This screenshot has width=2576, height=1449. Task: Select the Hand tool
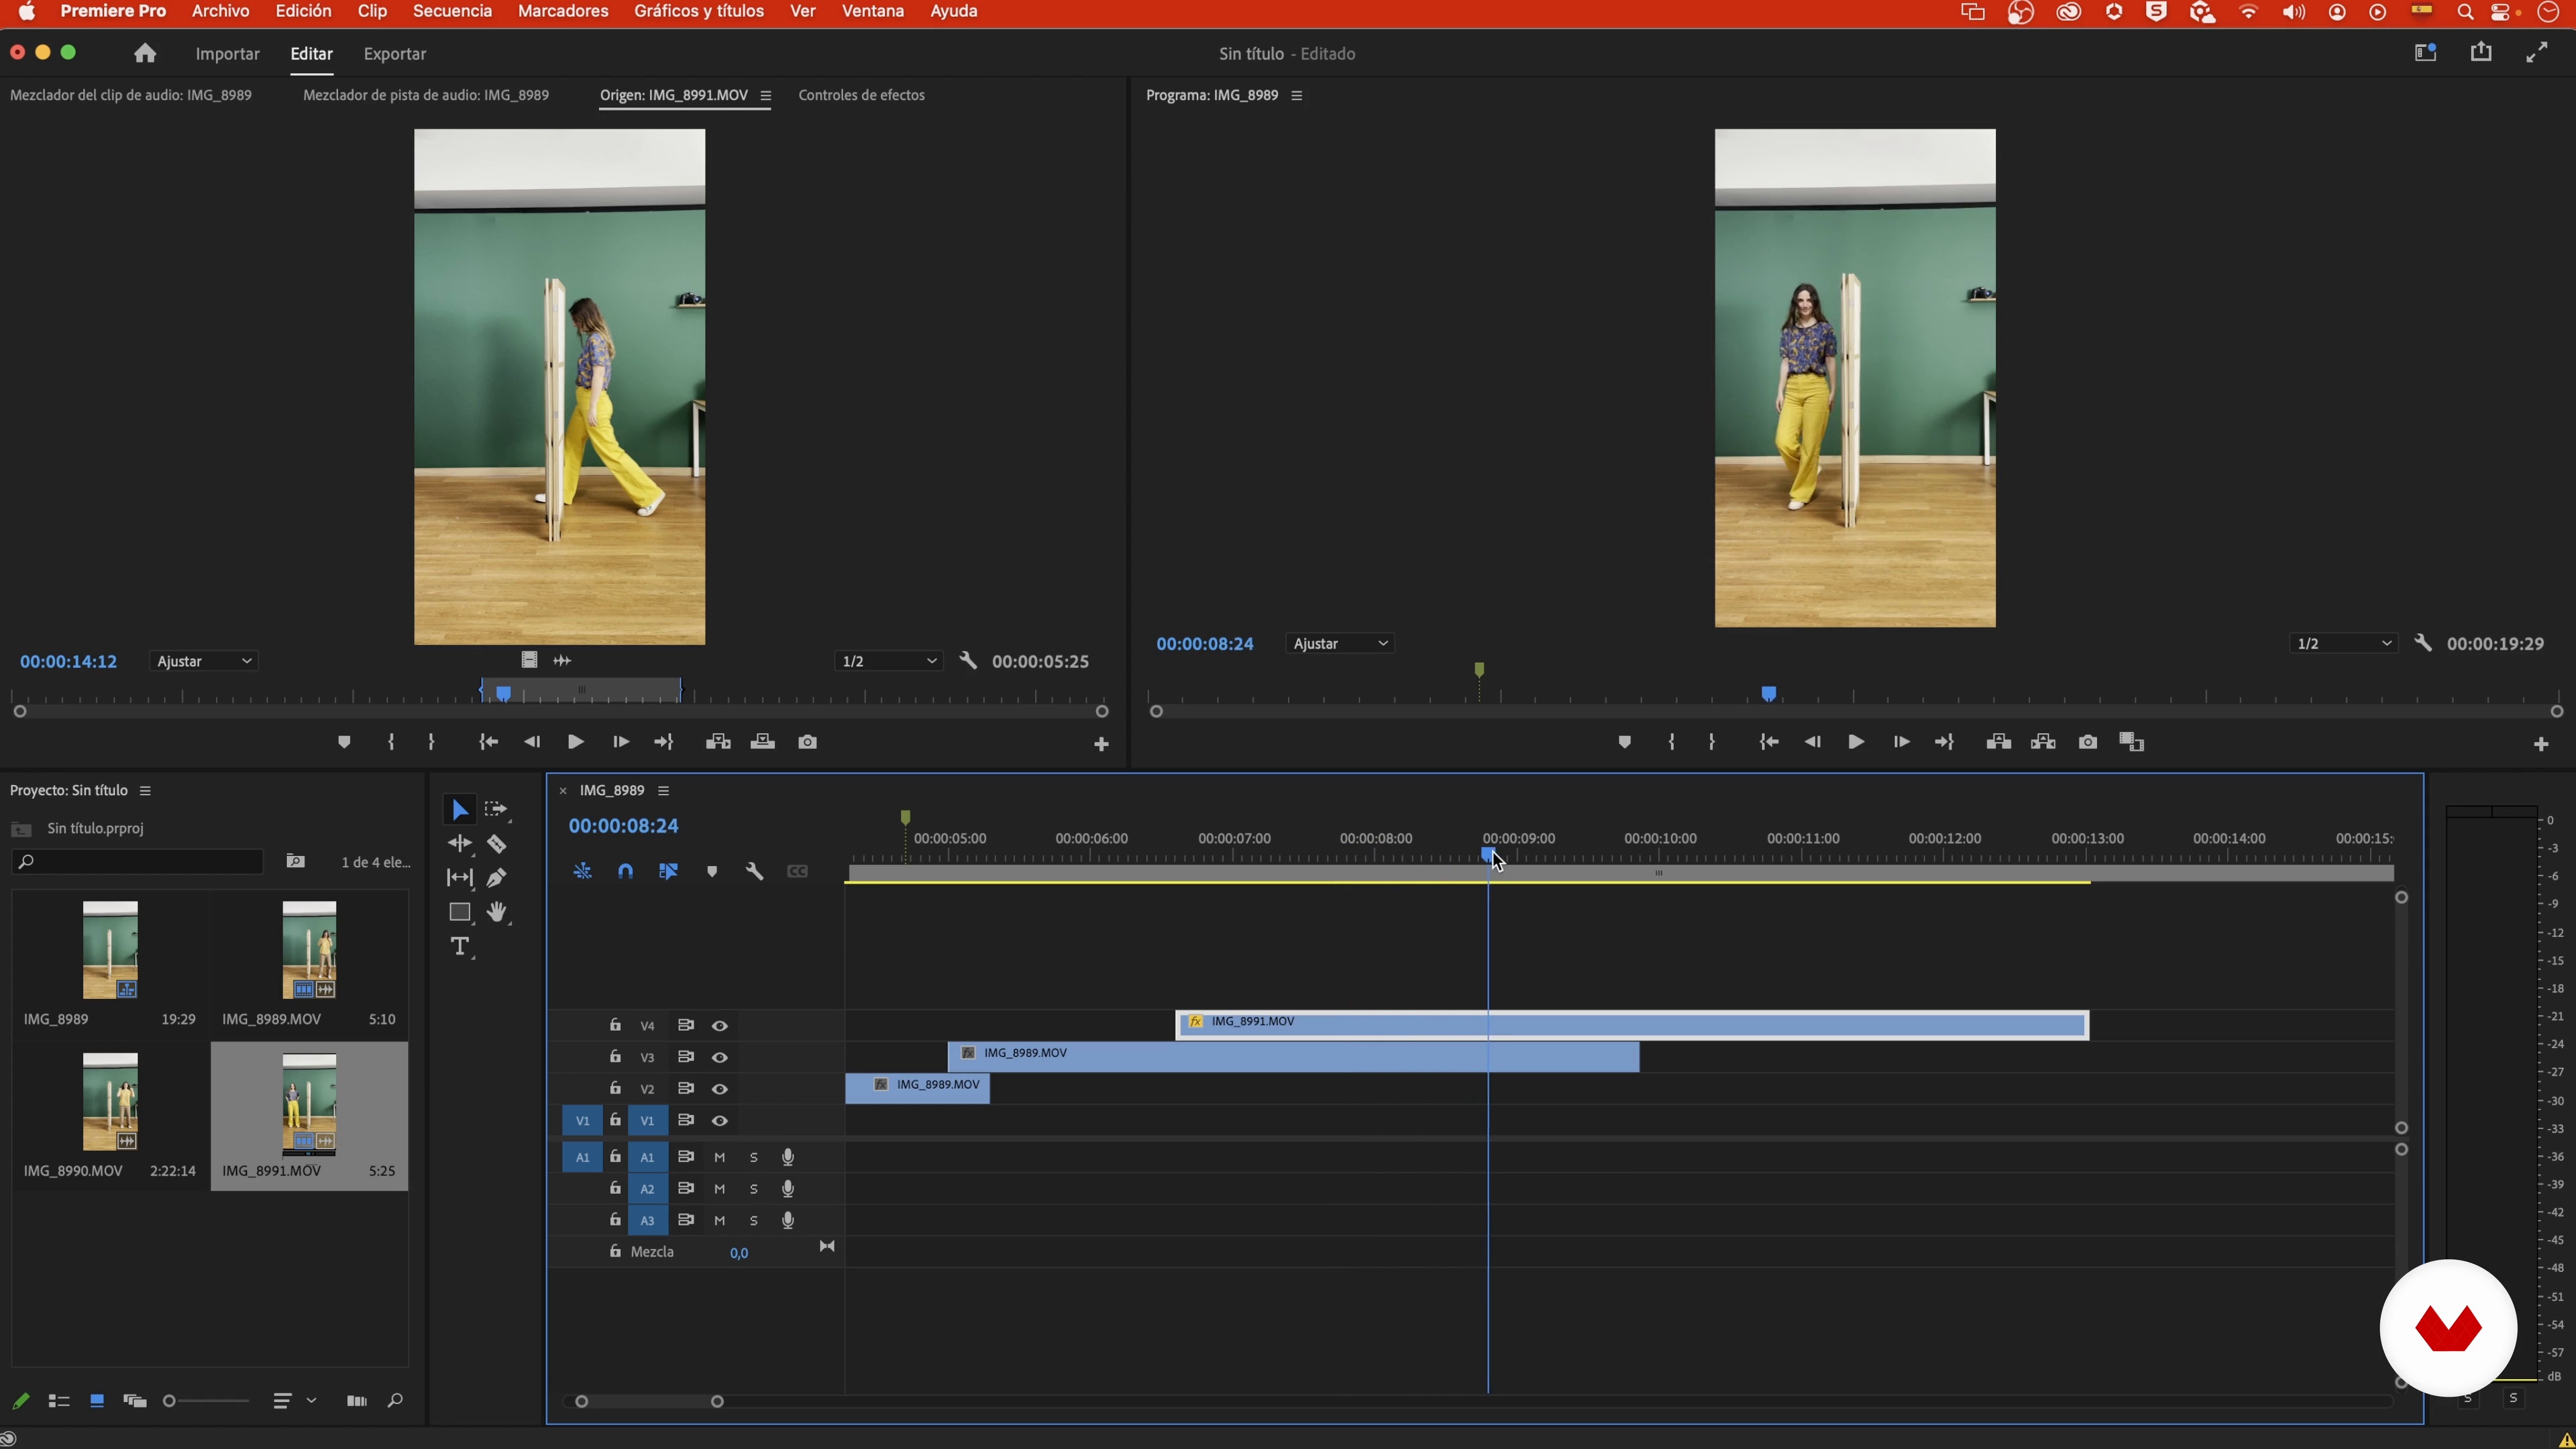pyautogui.click(x=496, y=912)
